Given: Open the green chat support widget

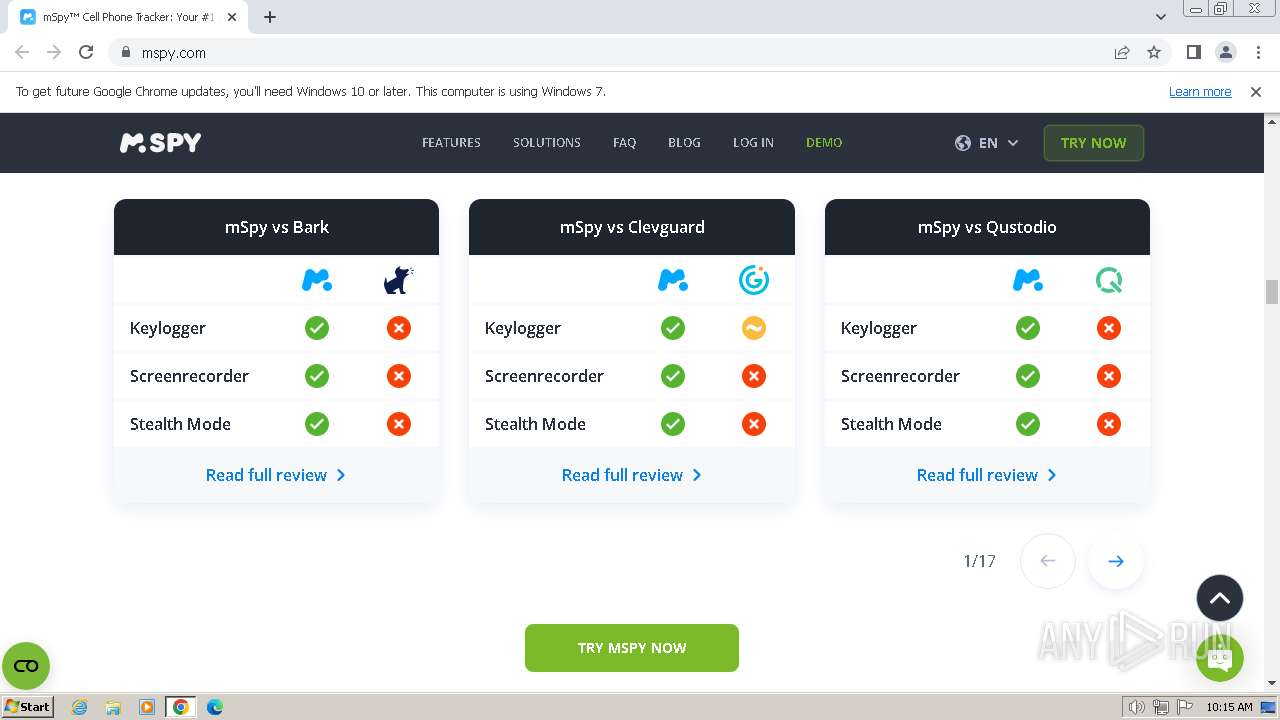Looking at the screenshot, I should pyautogui.click(x=1220, y=659).
